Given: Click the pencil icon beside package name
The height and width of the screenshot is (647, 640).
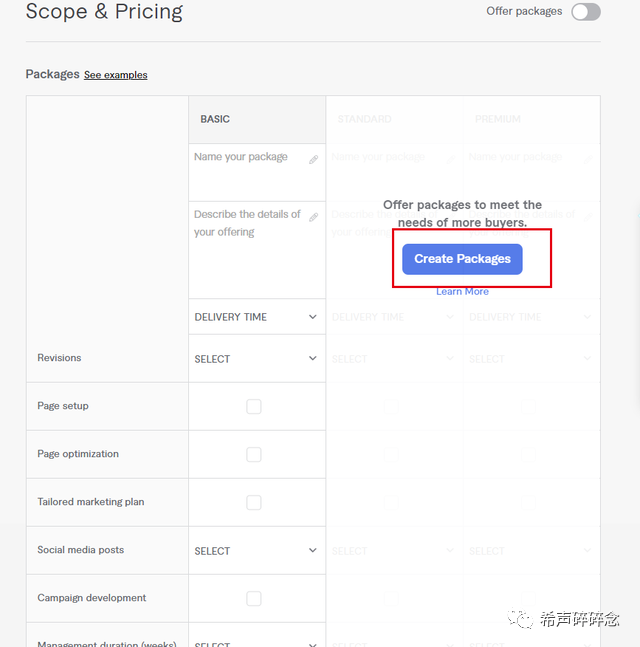Looking at the screenshot, I should [313, 159].
